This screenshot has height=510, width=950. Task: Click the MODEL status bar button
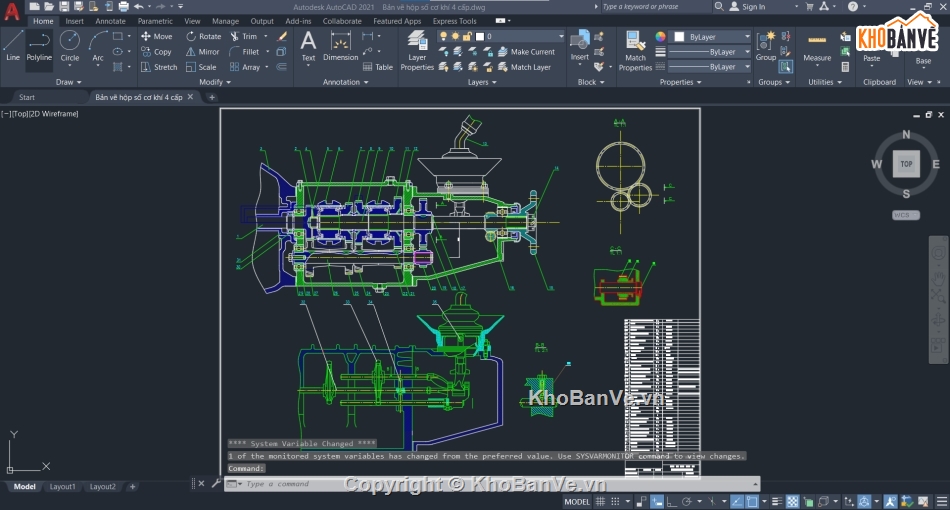tap(577, 502)
